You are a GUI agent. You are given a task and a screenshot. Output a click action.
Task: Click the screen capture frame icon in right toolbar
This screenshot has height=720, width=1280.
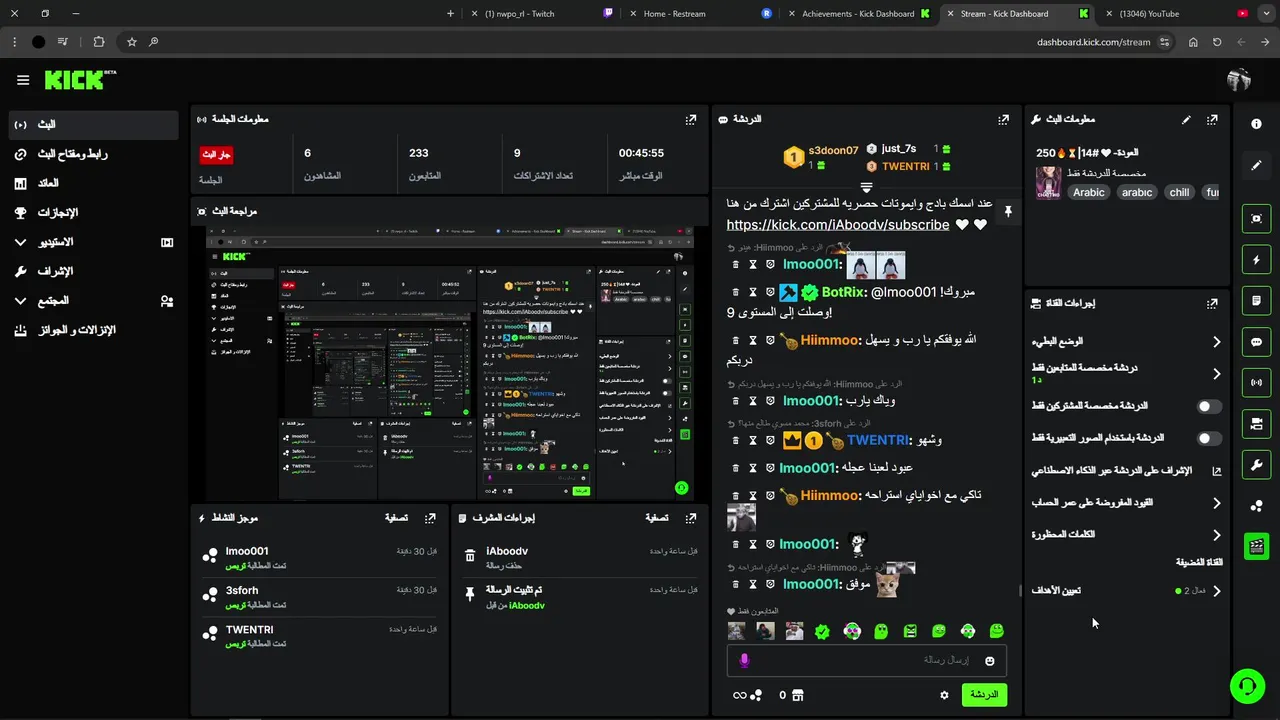point(1256,219)
